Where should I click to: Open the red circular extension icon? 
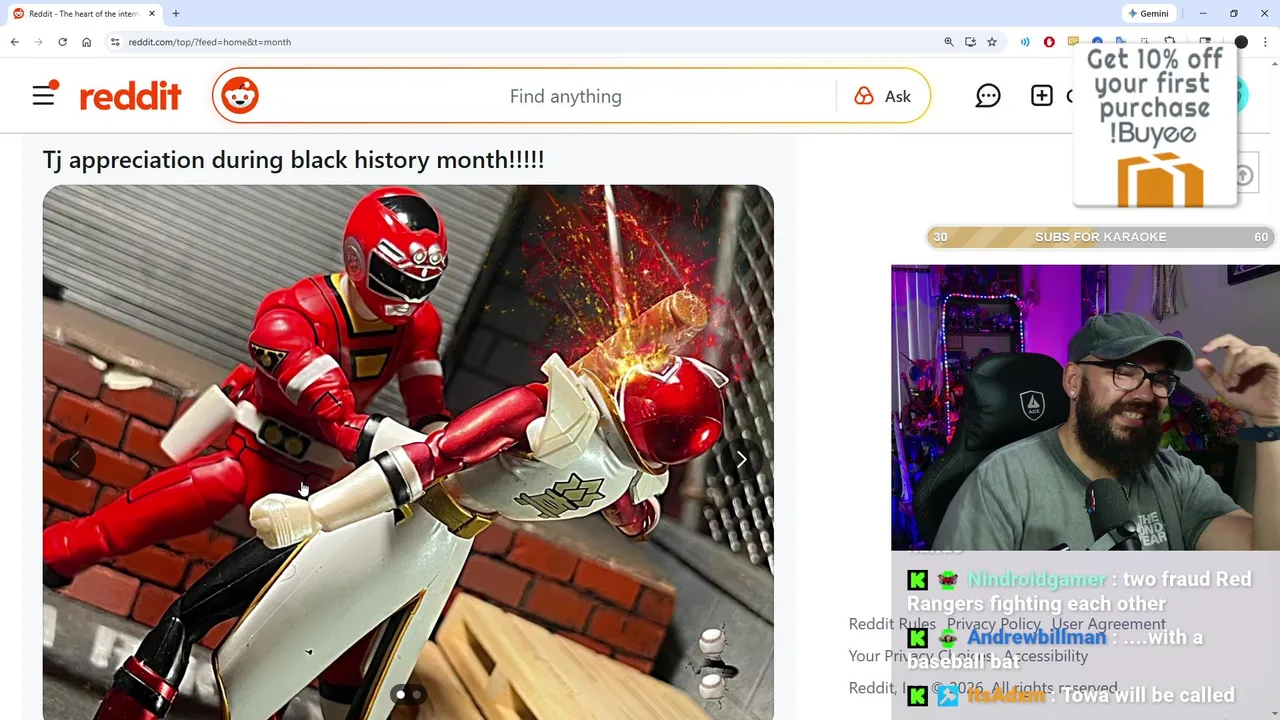coord(1049,42)
